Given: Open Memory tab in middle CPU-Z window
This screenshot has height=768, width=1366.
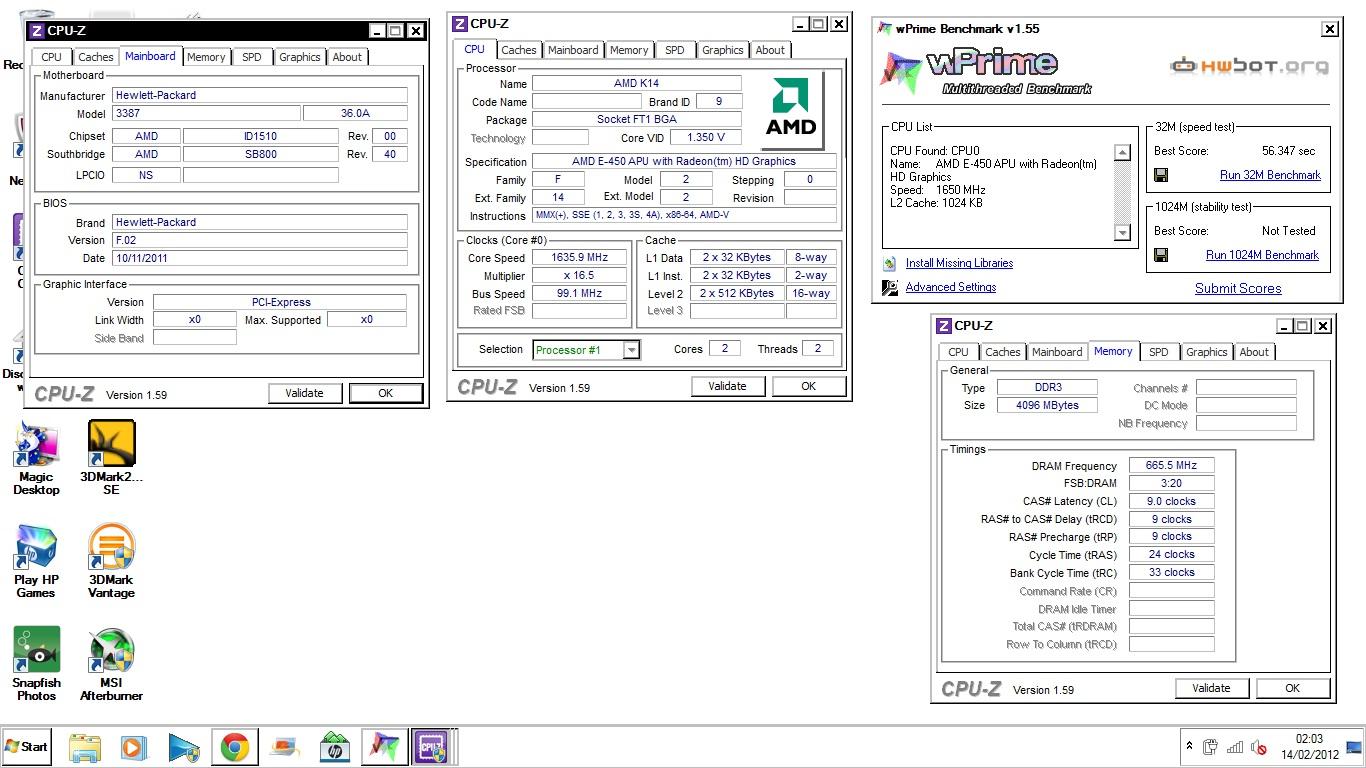Looking at the screenshot, I should [x=629, y=50].
